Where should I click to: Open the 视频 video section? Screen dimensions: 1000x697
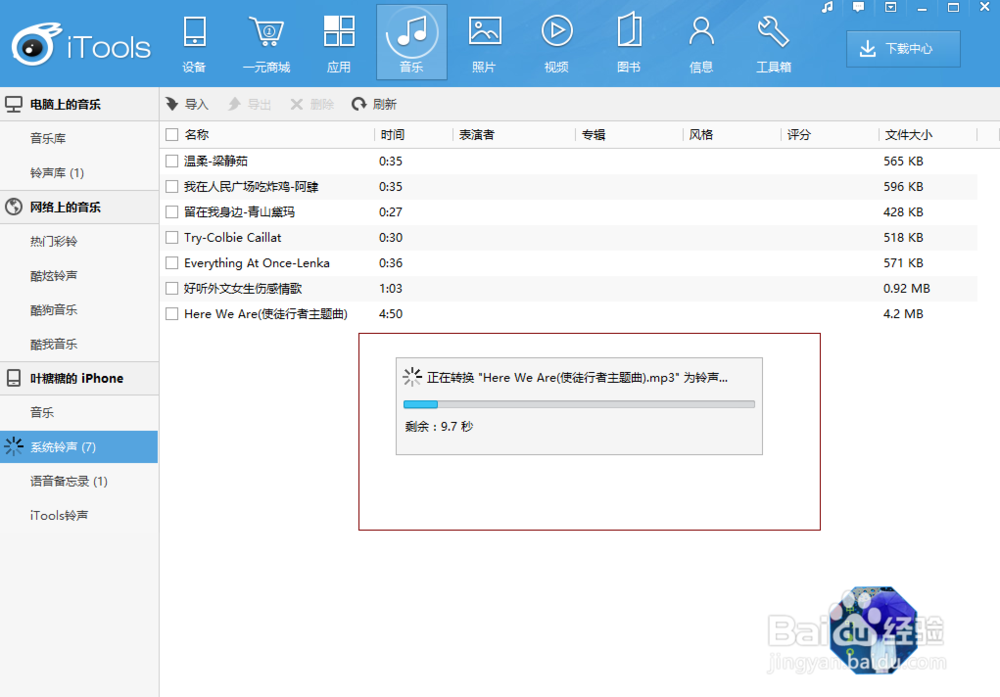[x=556, y=43]
